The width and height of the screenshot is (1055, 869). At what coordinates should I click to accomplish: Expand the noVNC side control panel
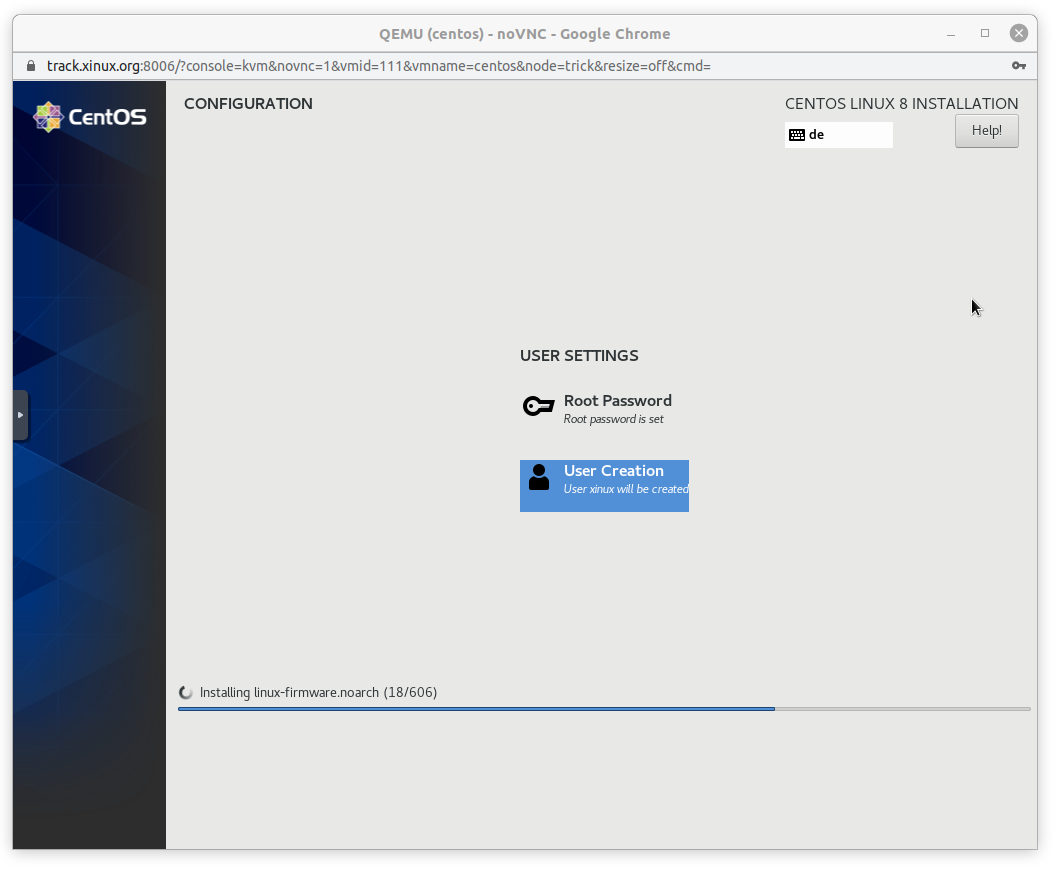pos(20,415)
